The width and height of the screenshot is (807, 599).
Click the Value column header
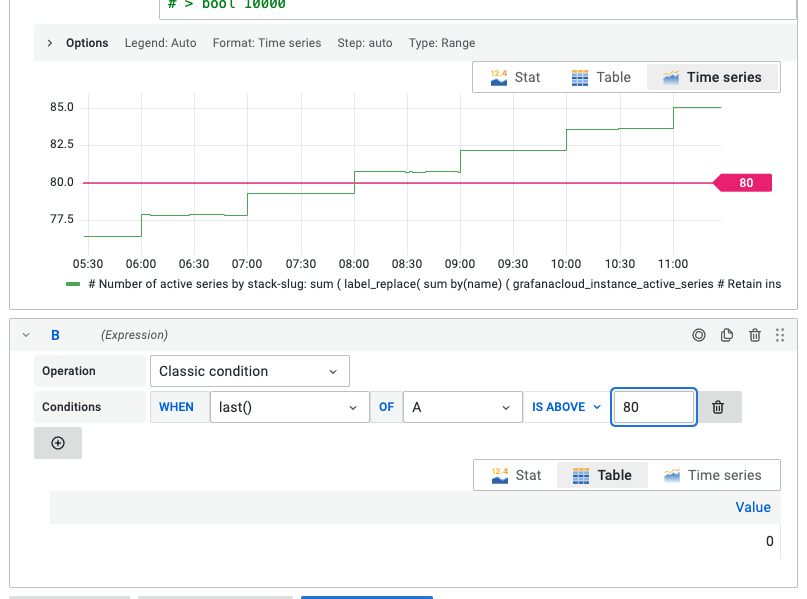coord(753,507)
